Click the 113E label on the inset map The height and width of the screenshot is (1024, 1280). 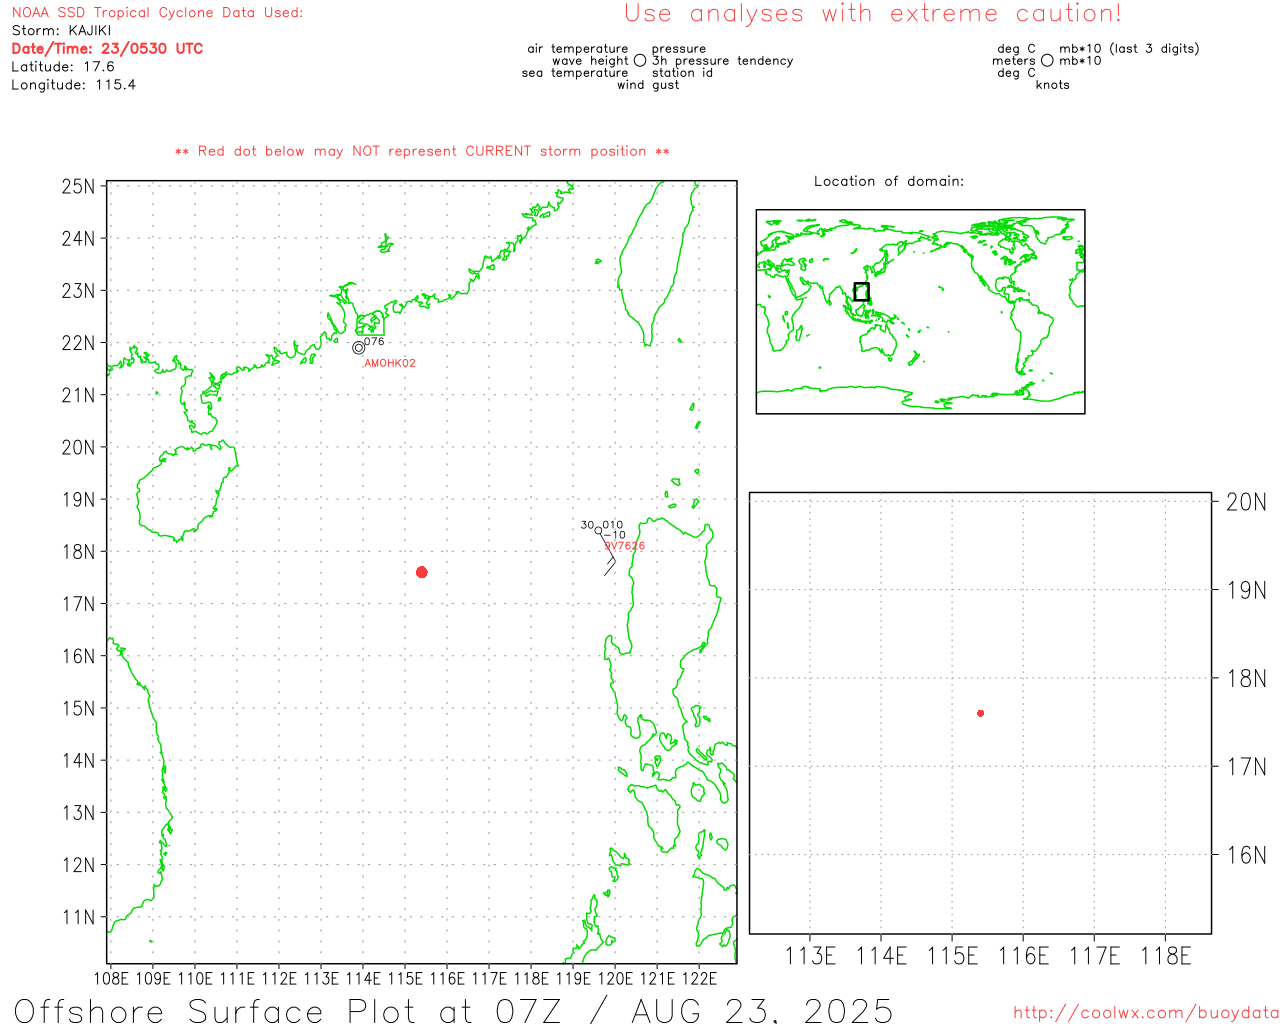coord(810,957)
